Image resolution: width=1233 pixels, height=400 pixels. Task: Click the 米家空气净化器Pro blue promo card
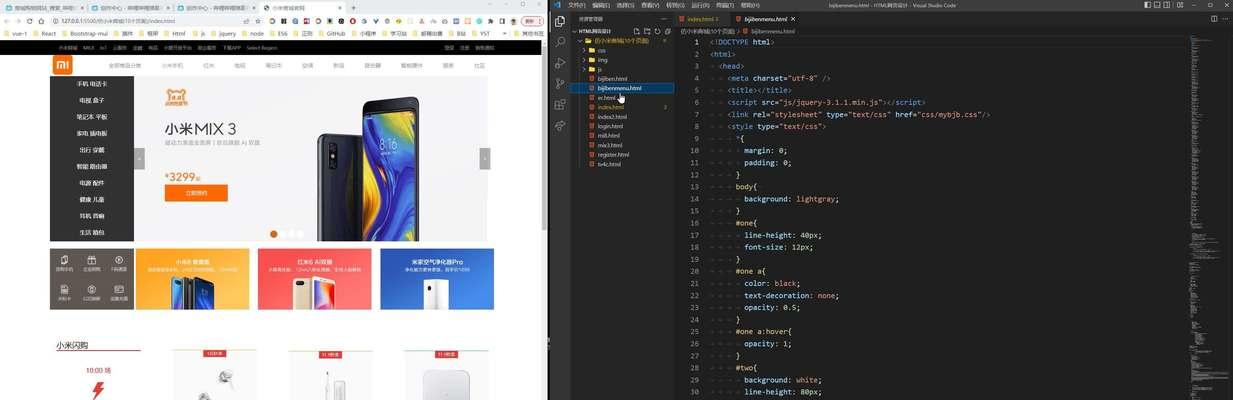(x=437, y=279)
